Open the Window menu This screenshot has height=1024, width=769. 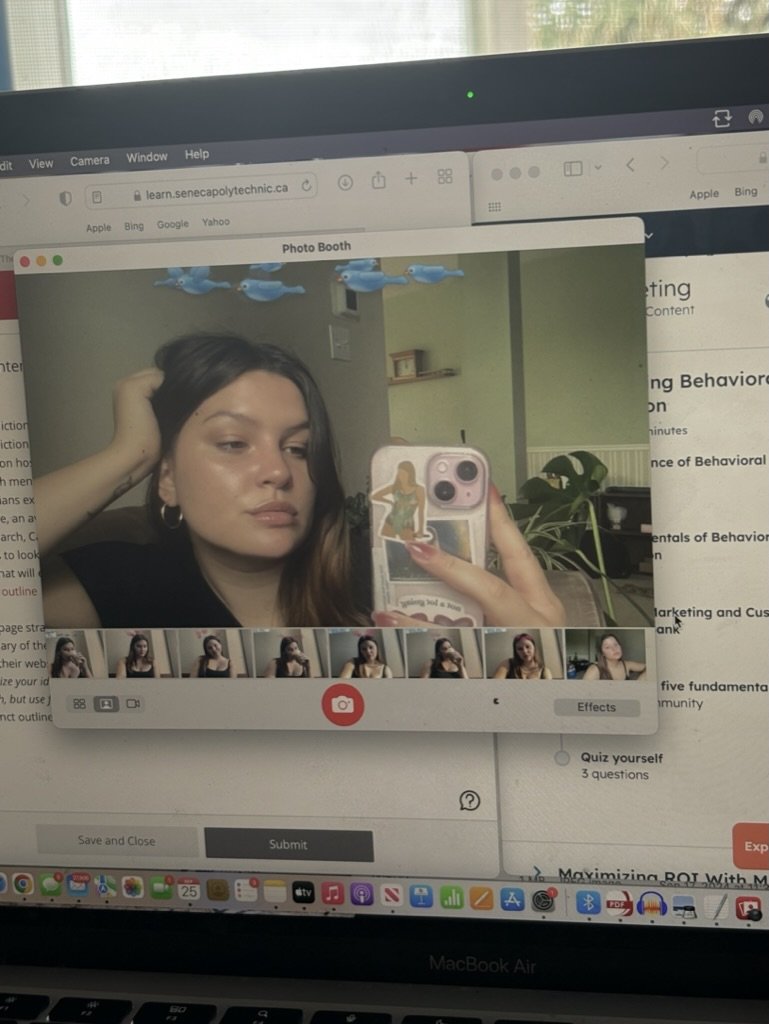(146, 157)
